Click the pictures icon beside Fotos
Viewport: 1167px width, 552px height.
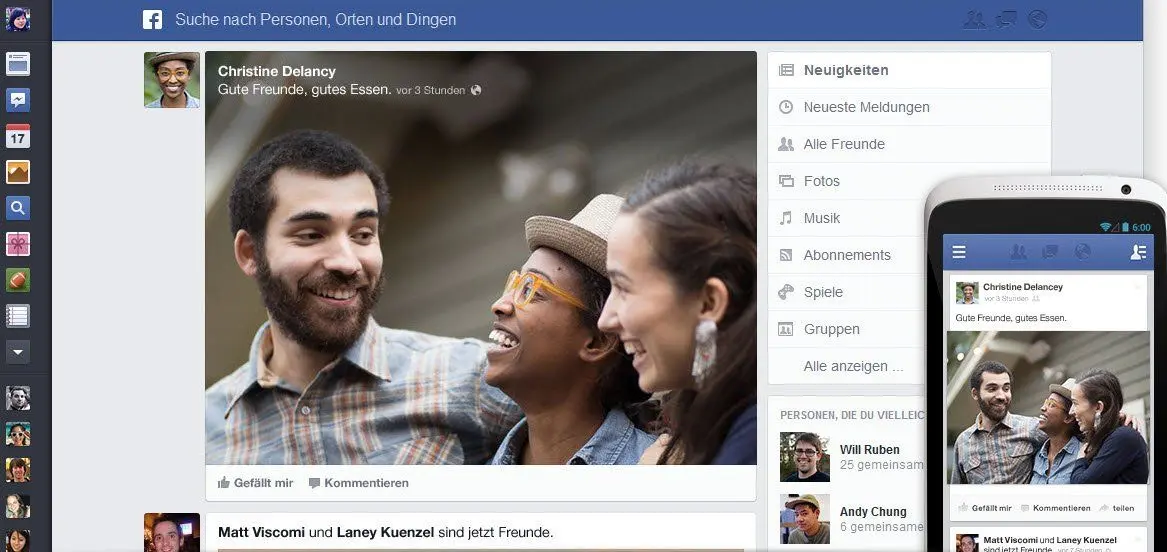point(786,181)
